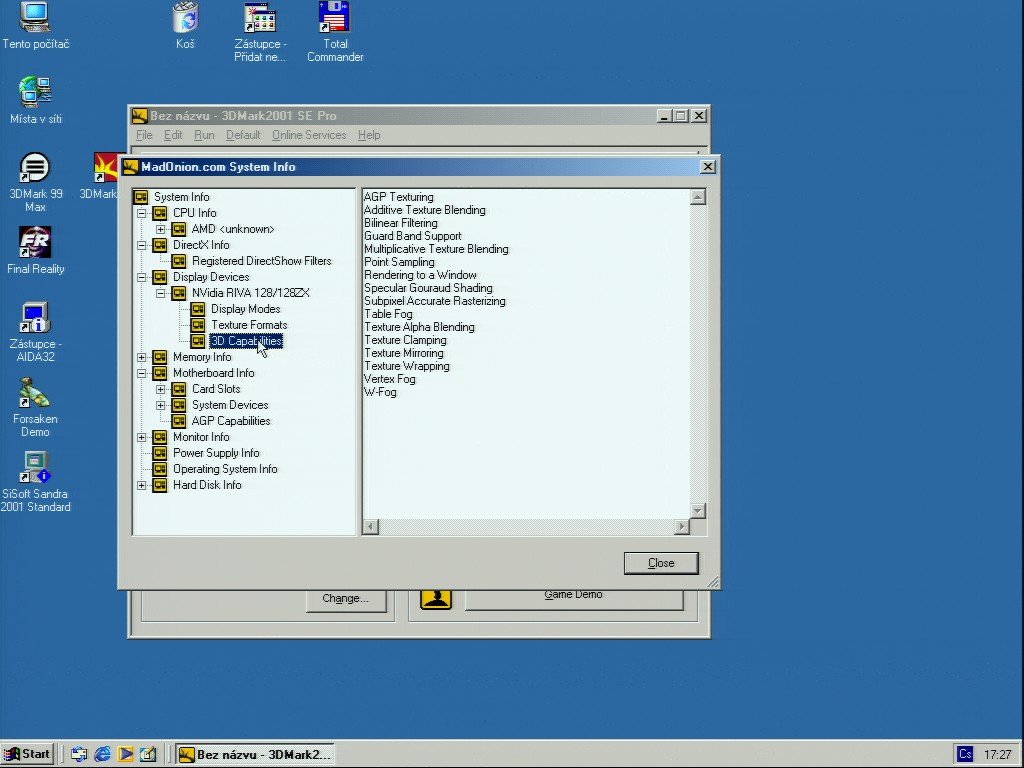Launch Internet Explorer from quick launch bar
The height and width of the screenshot is (768, 1024).
click(x=102, y=754)
